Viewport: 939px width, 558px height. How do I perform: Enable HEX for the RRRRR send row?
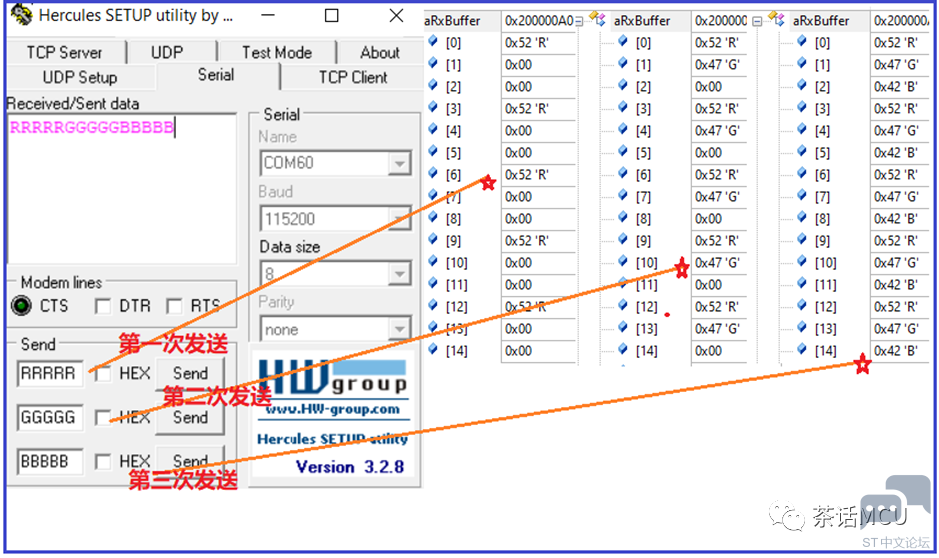click(x=103, y=374)
